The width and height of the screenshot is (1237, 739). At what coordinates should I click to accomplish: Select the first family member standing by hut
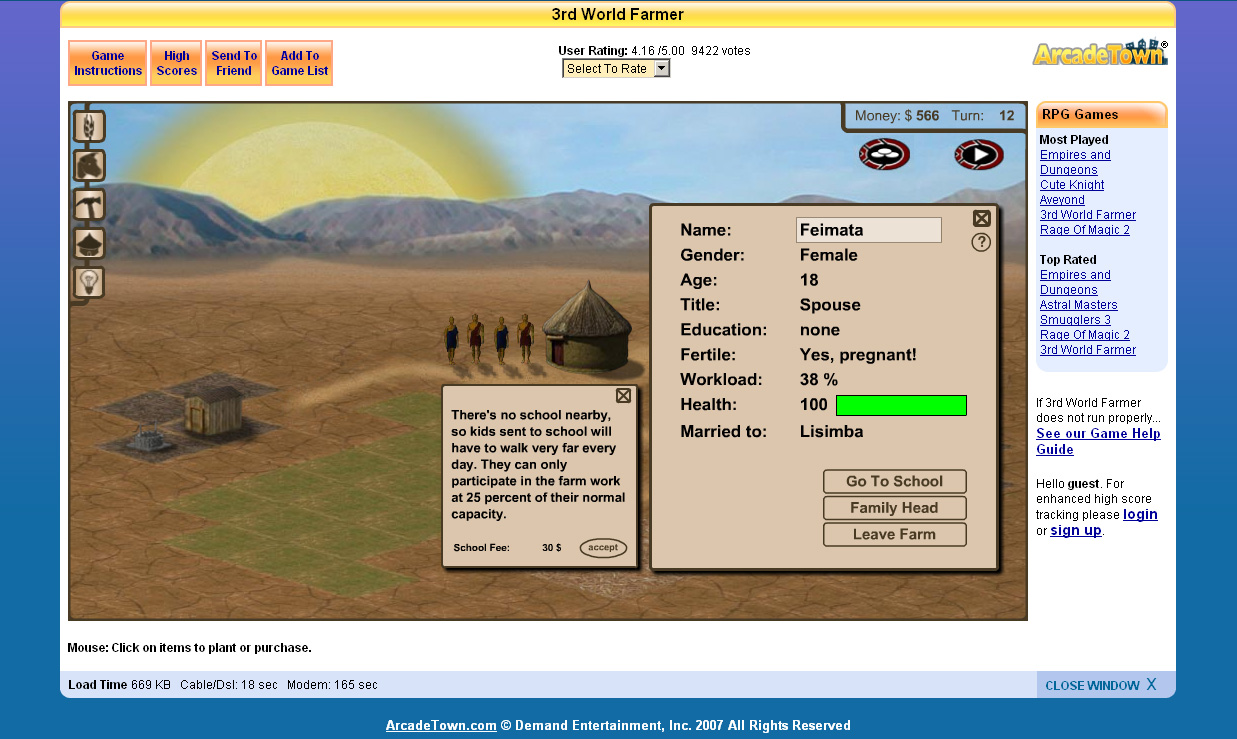coord(452,340)
